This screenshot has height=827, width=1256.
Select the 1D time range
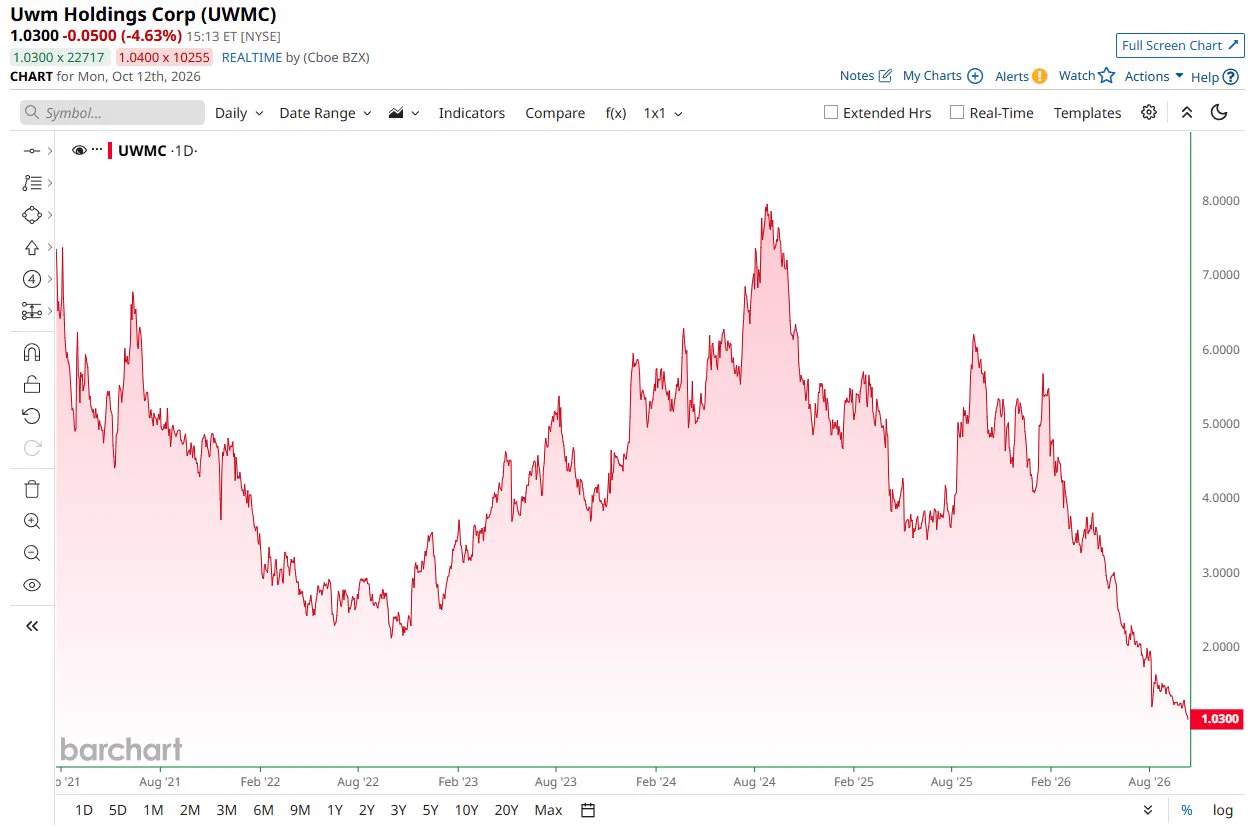pyautogui.click(x=84, y=810)
